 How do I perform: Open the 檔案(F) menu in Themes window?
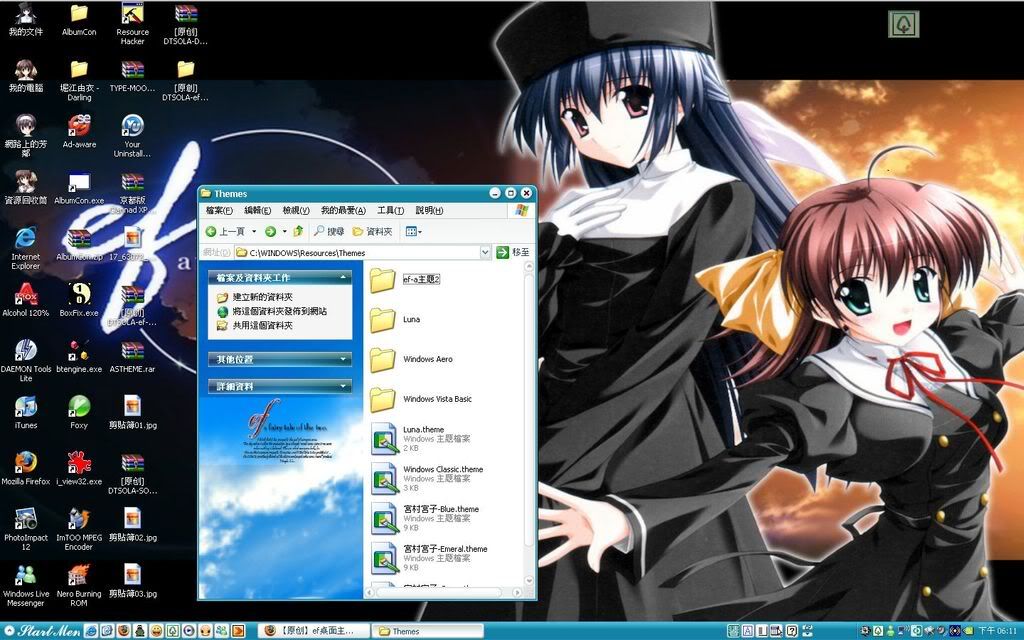(219, 210)
